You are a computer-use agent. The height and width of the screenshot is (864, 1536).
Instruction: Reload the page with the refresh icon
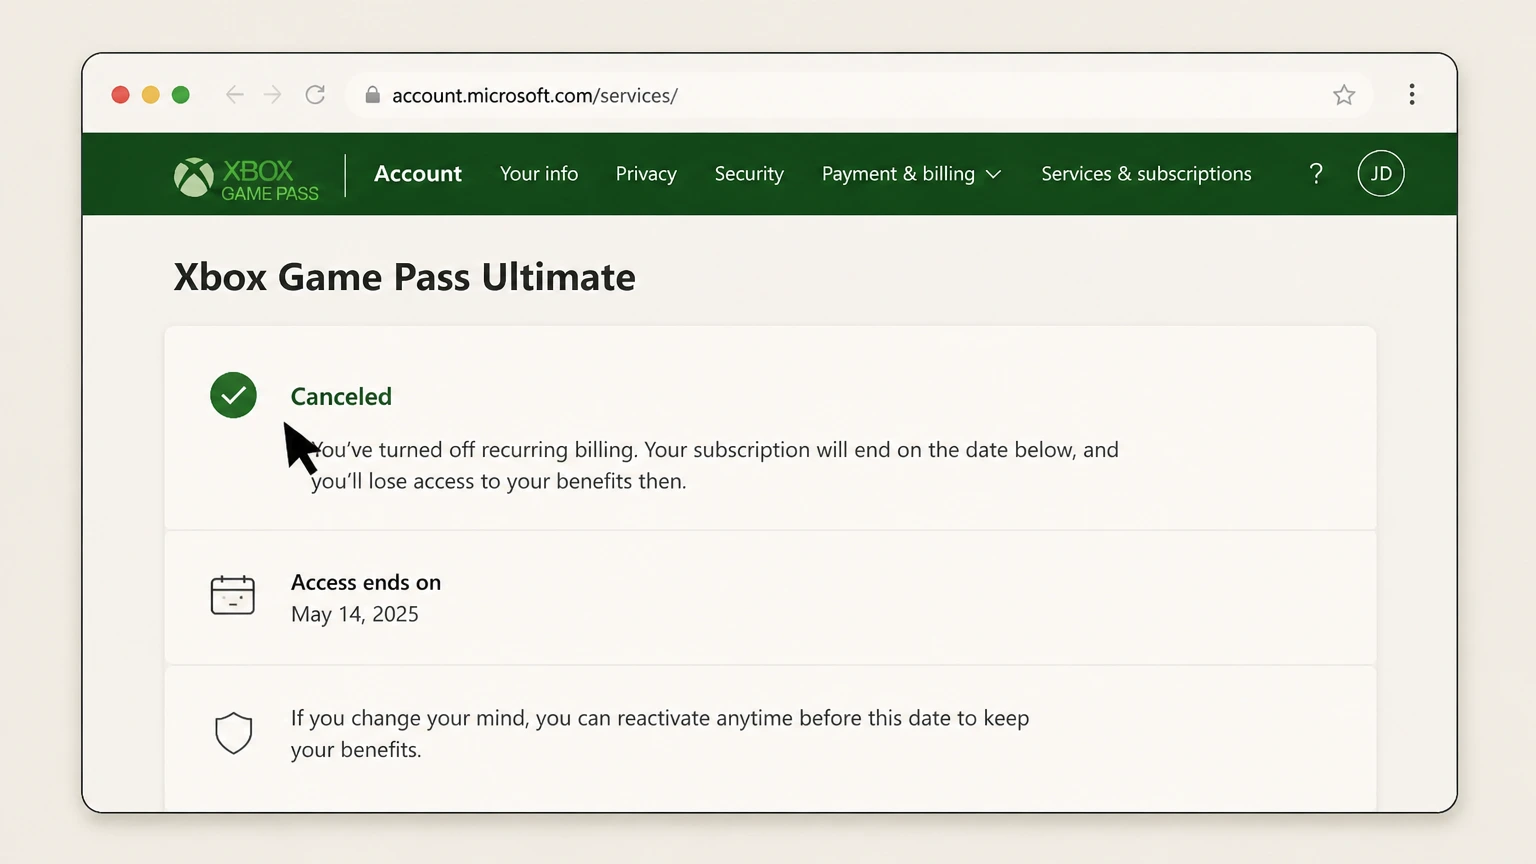click(315, 95)
